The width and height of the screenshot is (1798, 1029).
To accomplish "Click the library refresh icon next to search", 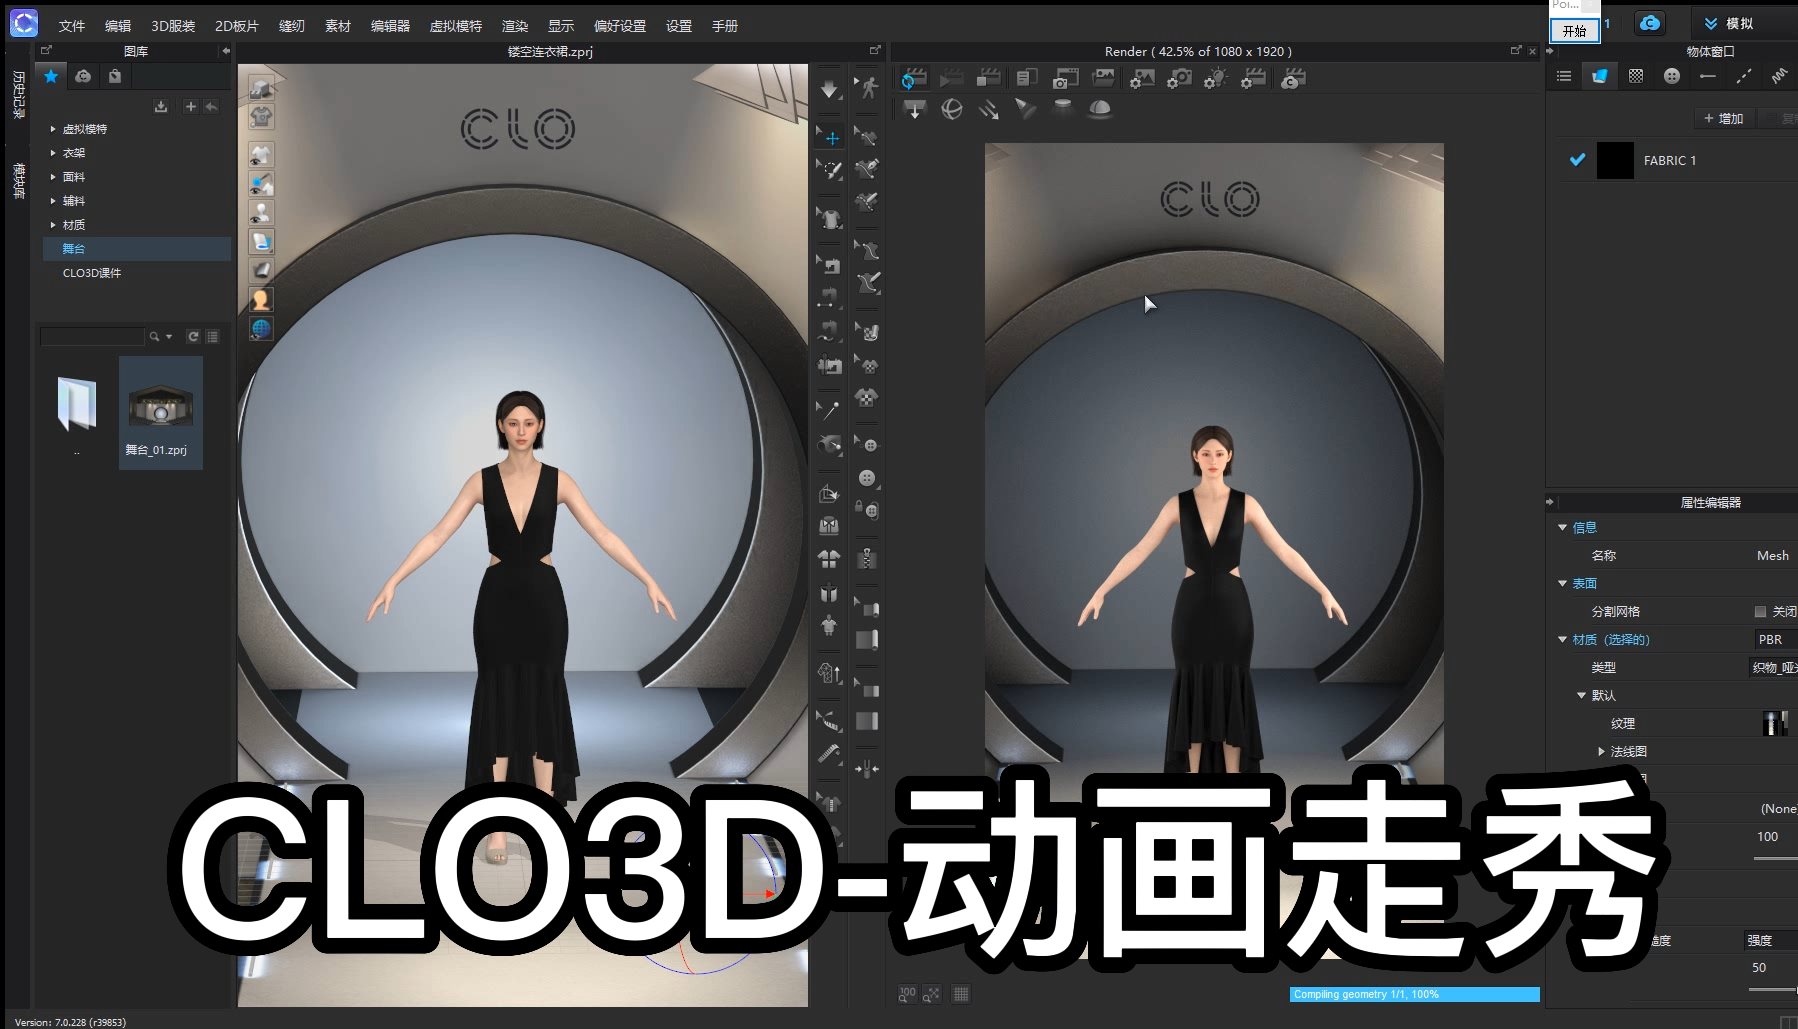I will 193,337.
